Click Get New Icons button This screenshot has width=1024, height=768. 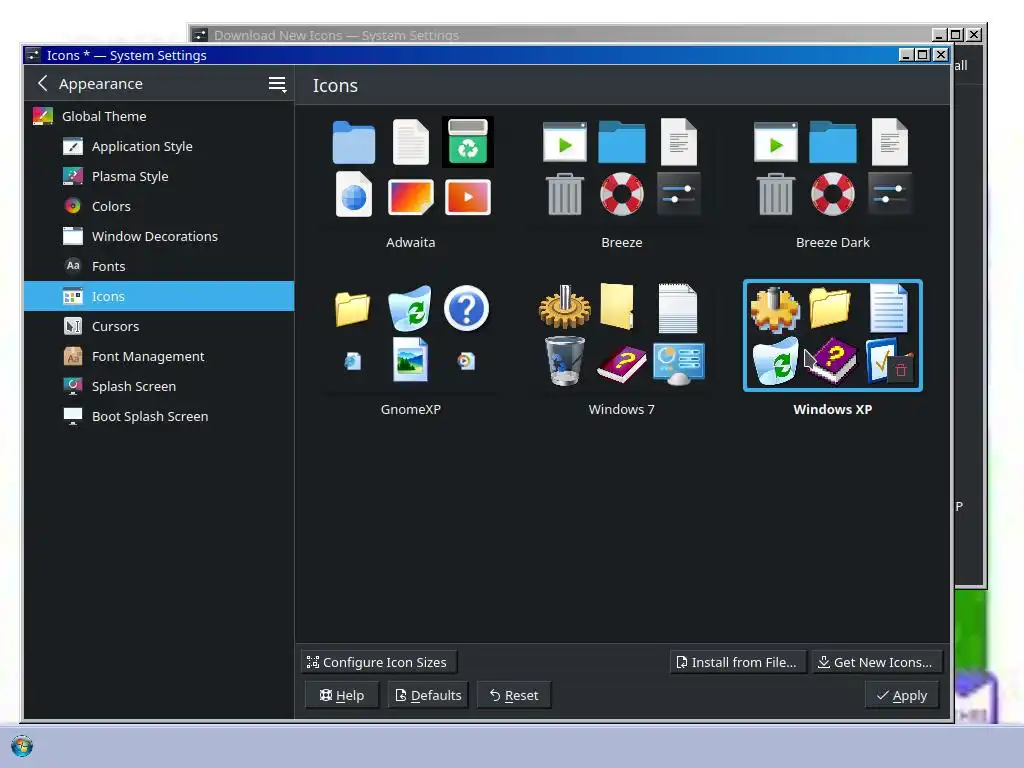(x=876, y=662)
